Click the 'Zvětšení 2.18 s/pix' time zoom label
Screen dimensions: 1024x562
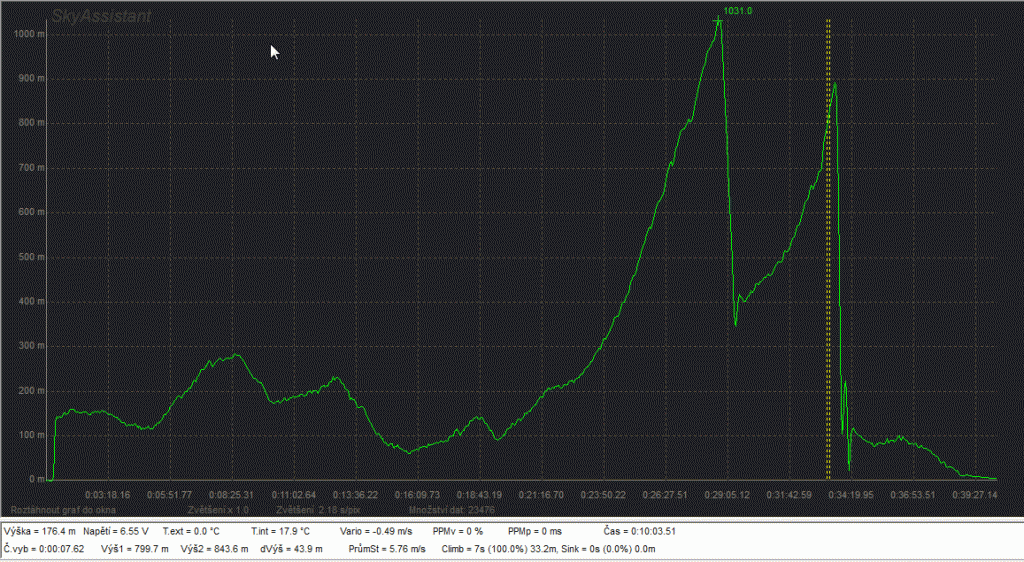(317, 510)
